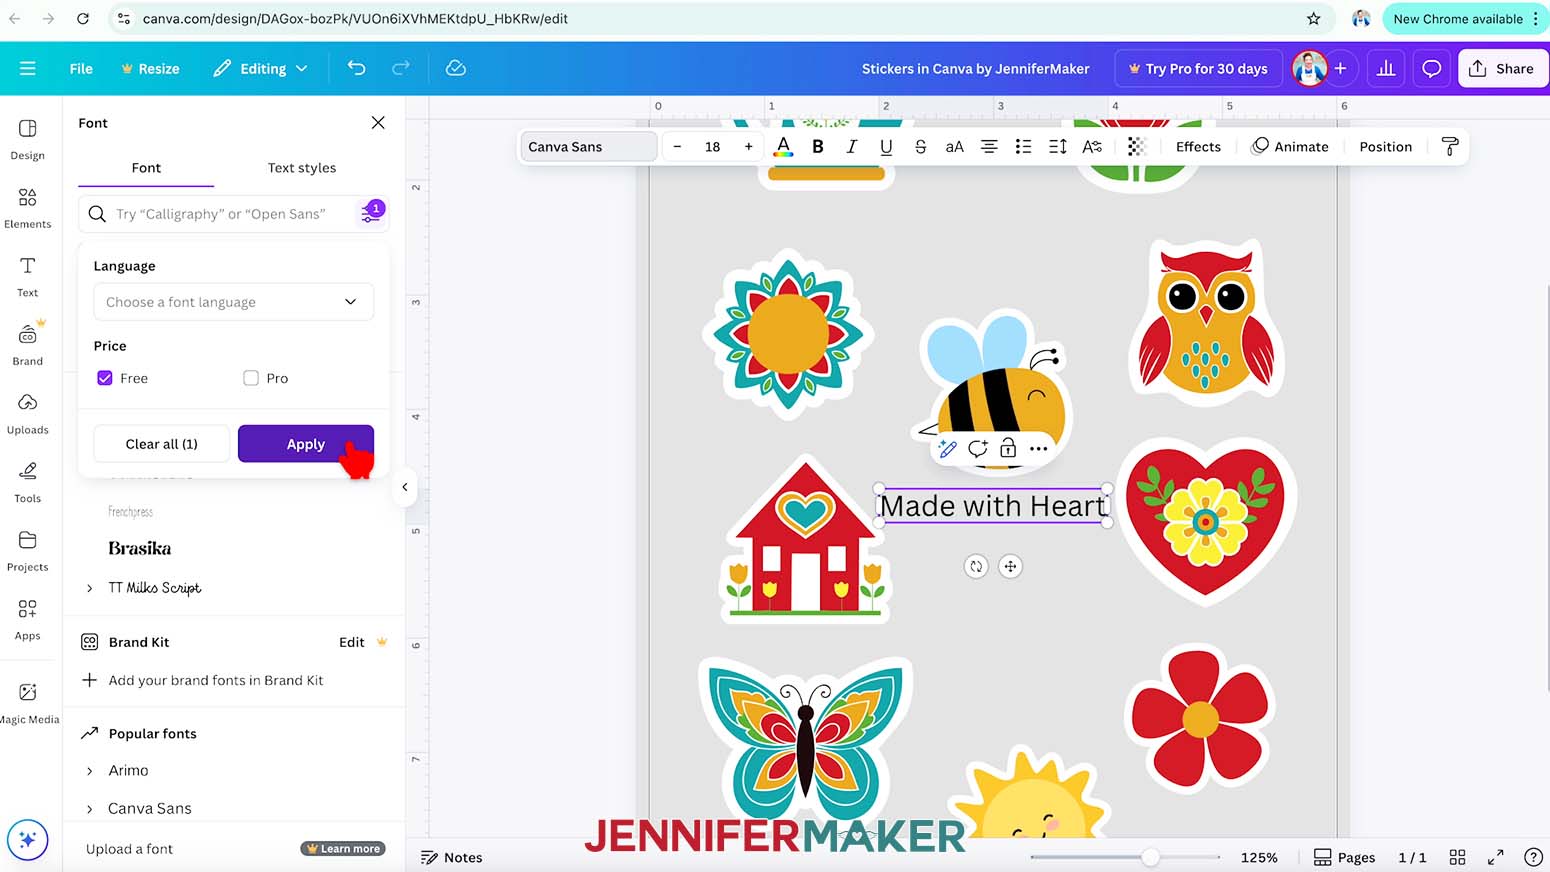
Task: Add a comment from the floating toolbar
Action: [978, 449]
